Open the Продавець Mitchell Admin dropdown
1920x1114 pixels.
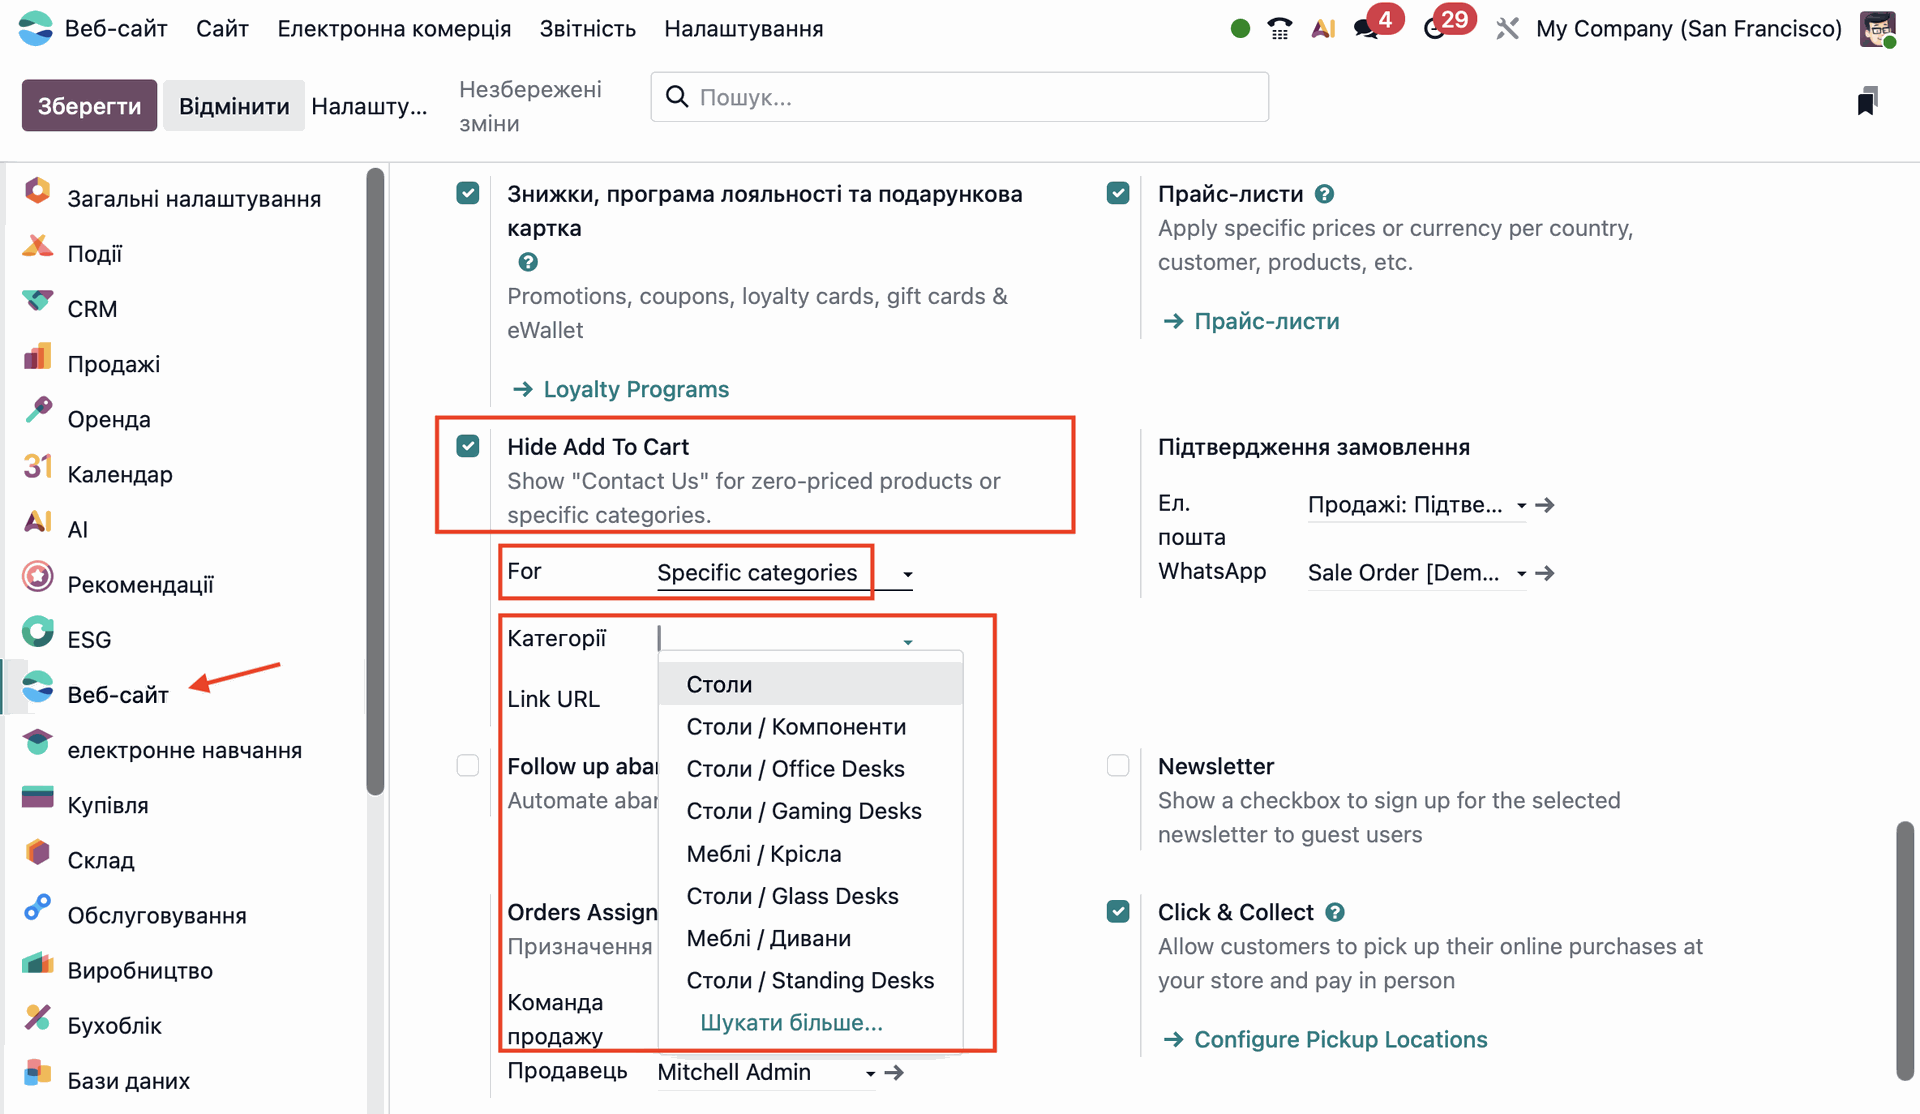coord(870,1073)
